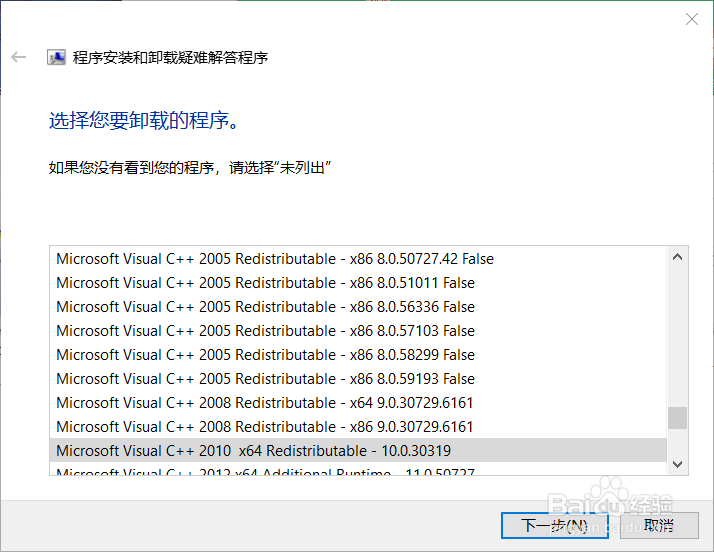Select Visual C++ 2005 x86 8.0.58299 False
714x552 pixels.
pos(358,355)
